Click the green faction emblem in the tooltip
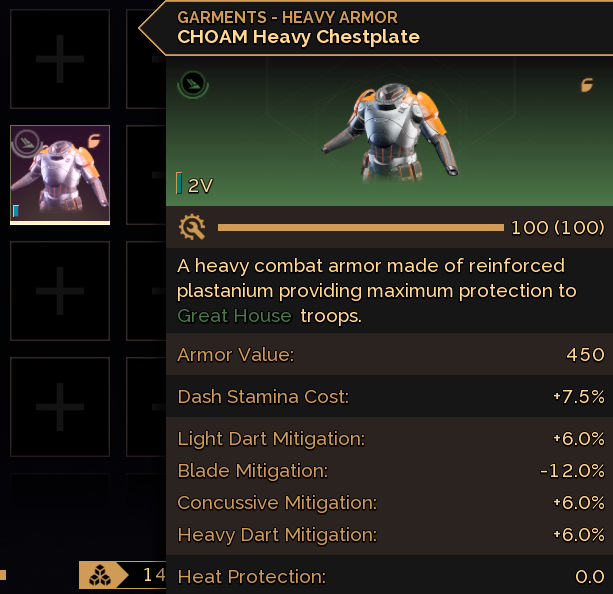 tap(192, 85)
